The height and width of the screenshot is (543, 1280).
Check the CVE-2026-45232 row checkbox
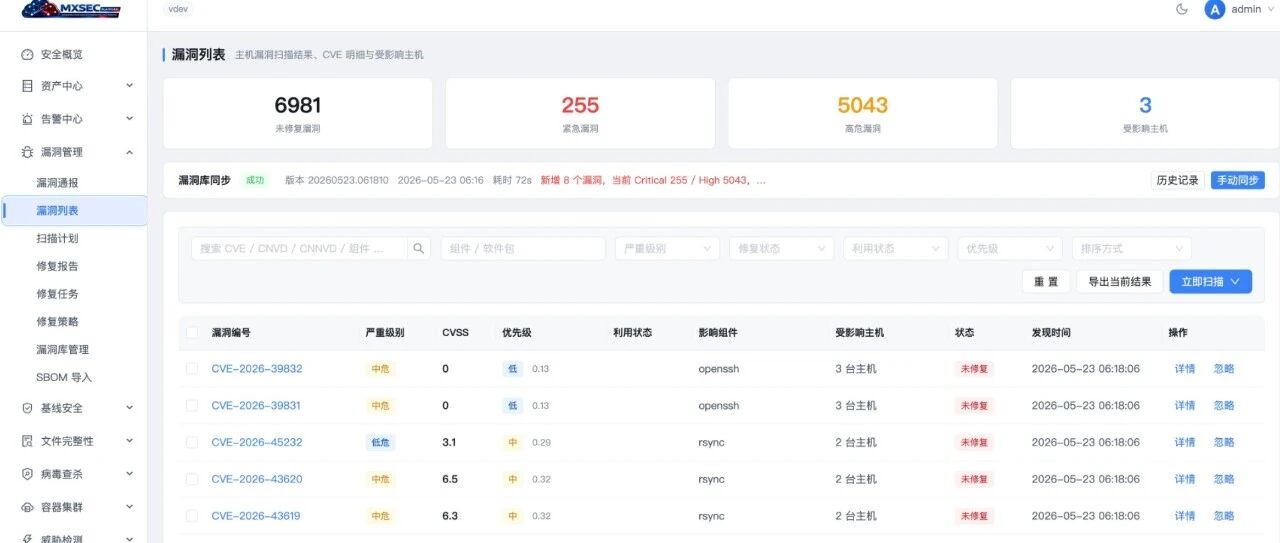coord(192,442)
